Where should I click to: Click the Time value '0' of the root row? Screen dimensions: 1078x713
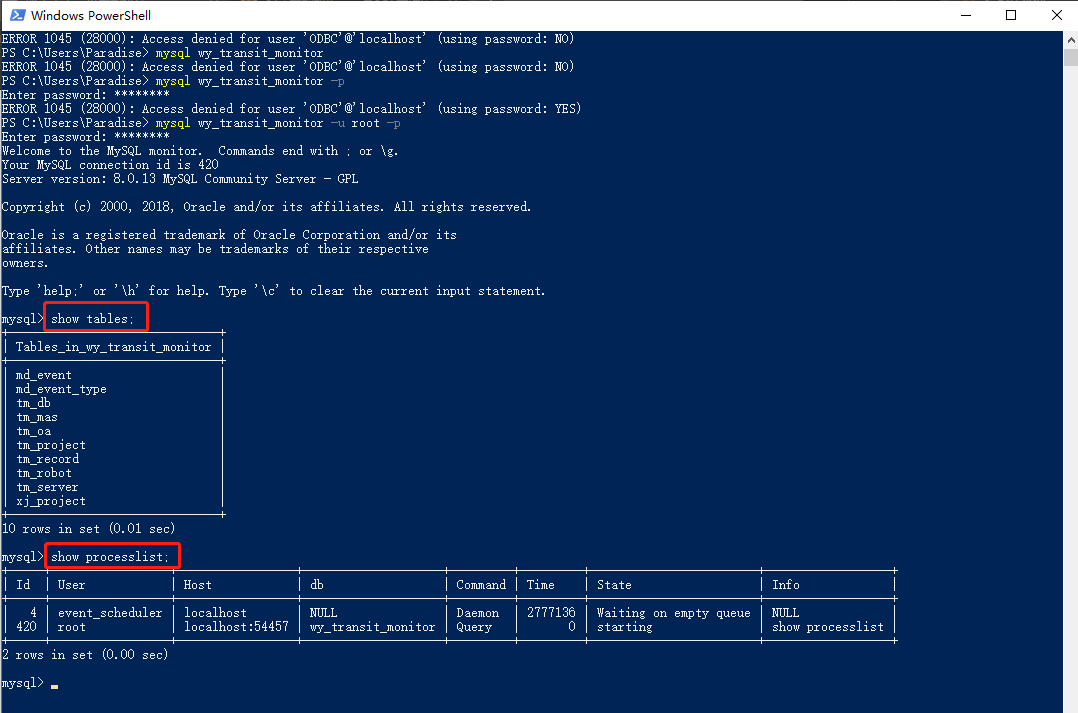pos(572,627)
